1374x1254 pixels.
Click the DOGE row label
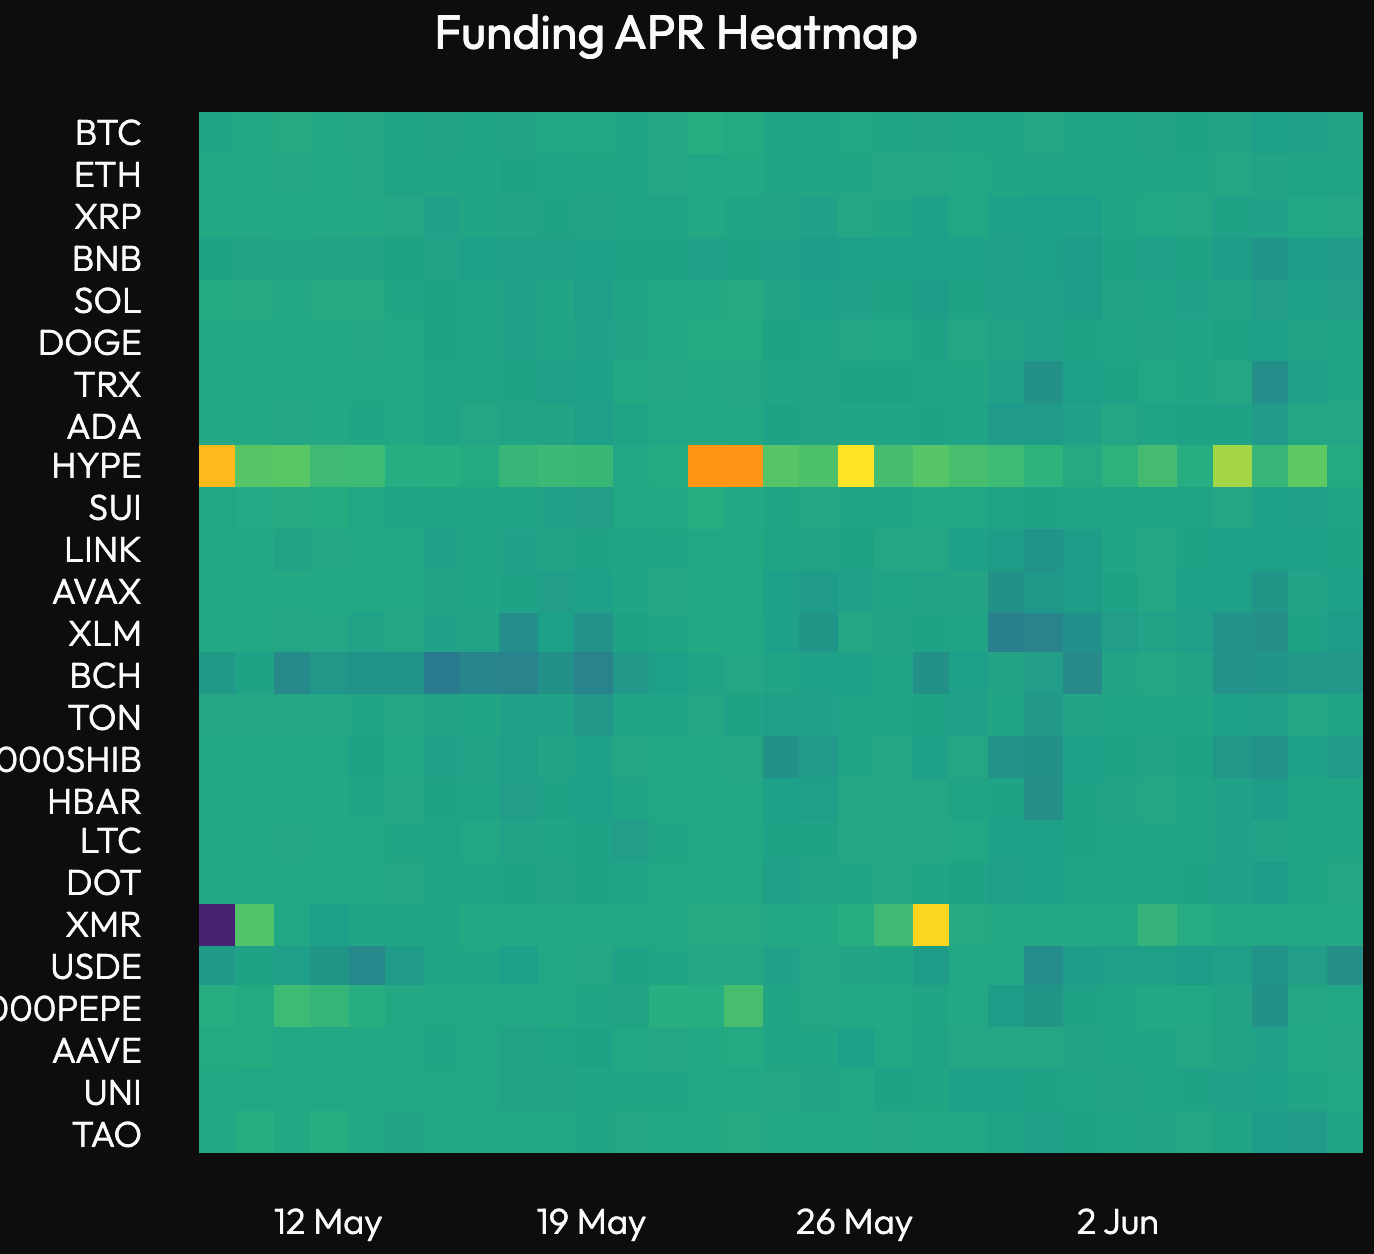tap(90, 343)
